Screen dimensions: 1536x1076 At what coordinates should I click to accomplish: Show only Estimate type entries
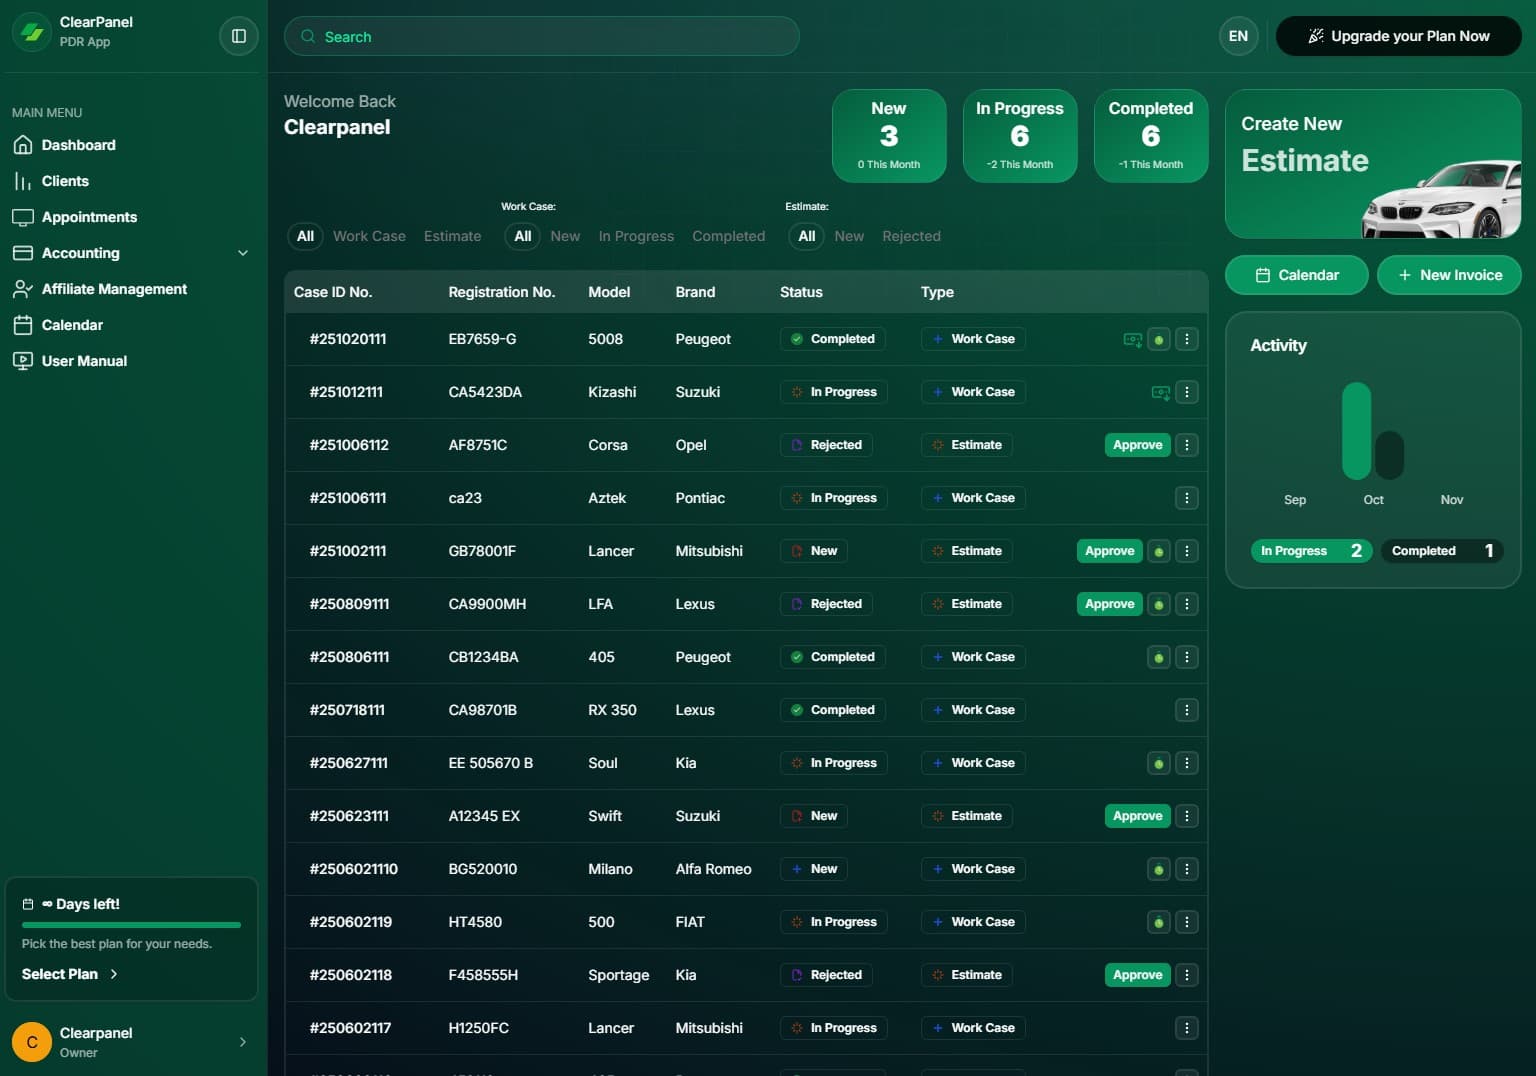click(452, 236)
